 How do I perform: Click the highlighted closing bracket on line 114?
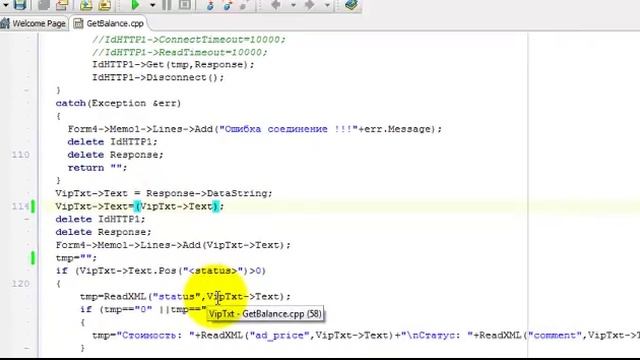point(216,206)
